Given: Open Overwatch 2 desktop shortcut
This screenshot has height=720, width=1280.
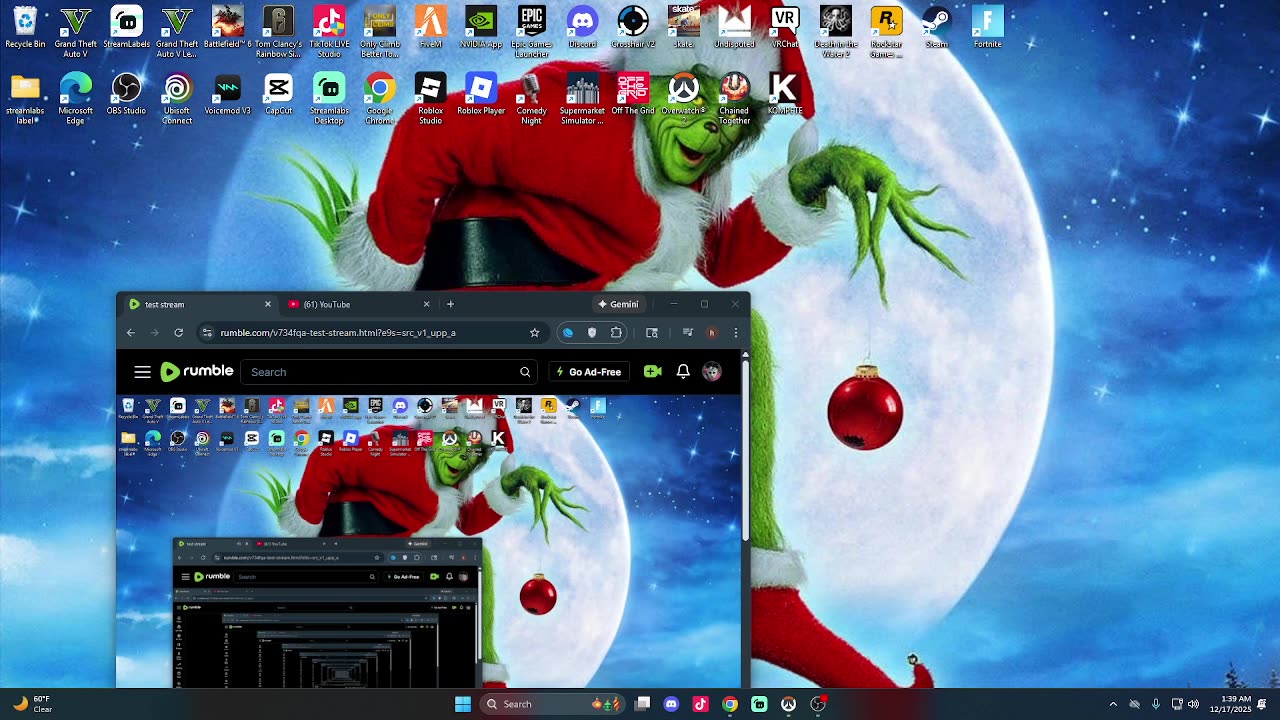Looking at the screenshot, I should [684, 96].
